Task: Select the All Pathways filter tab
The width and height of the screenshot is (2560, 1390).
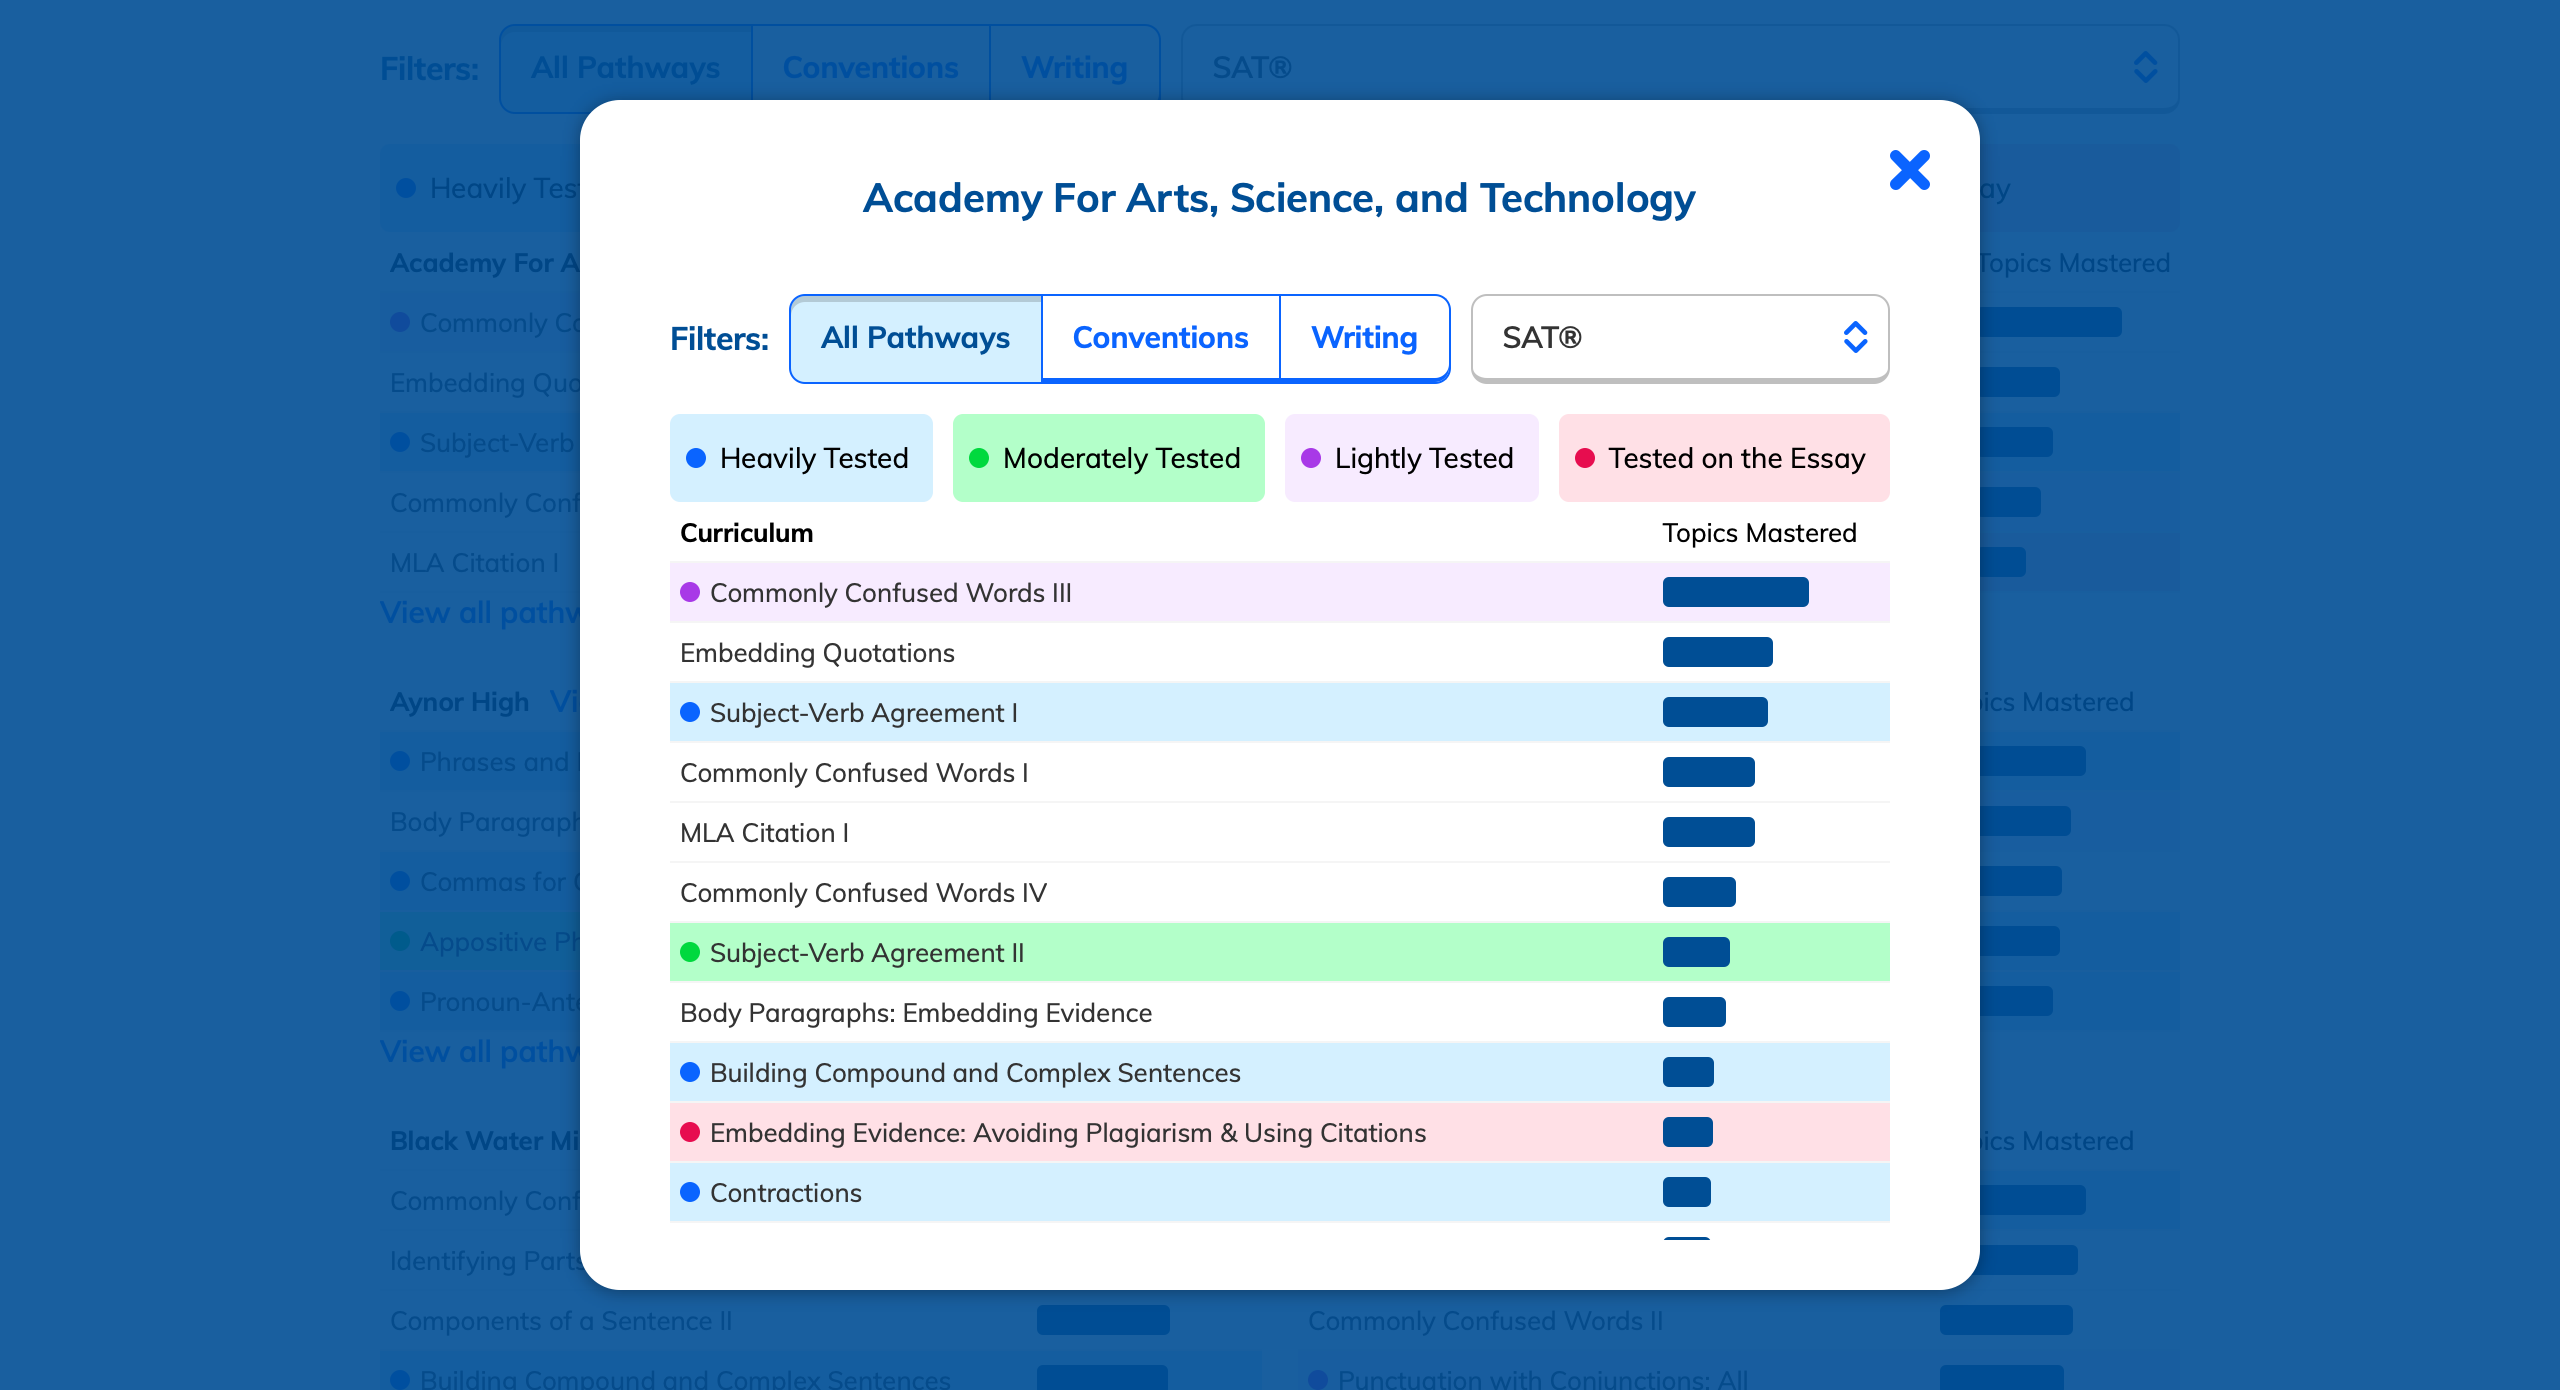Action: (x=915, y=338)
